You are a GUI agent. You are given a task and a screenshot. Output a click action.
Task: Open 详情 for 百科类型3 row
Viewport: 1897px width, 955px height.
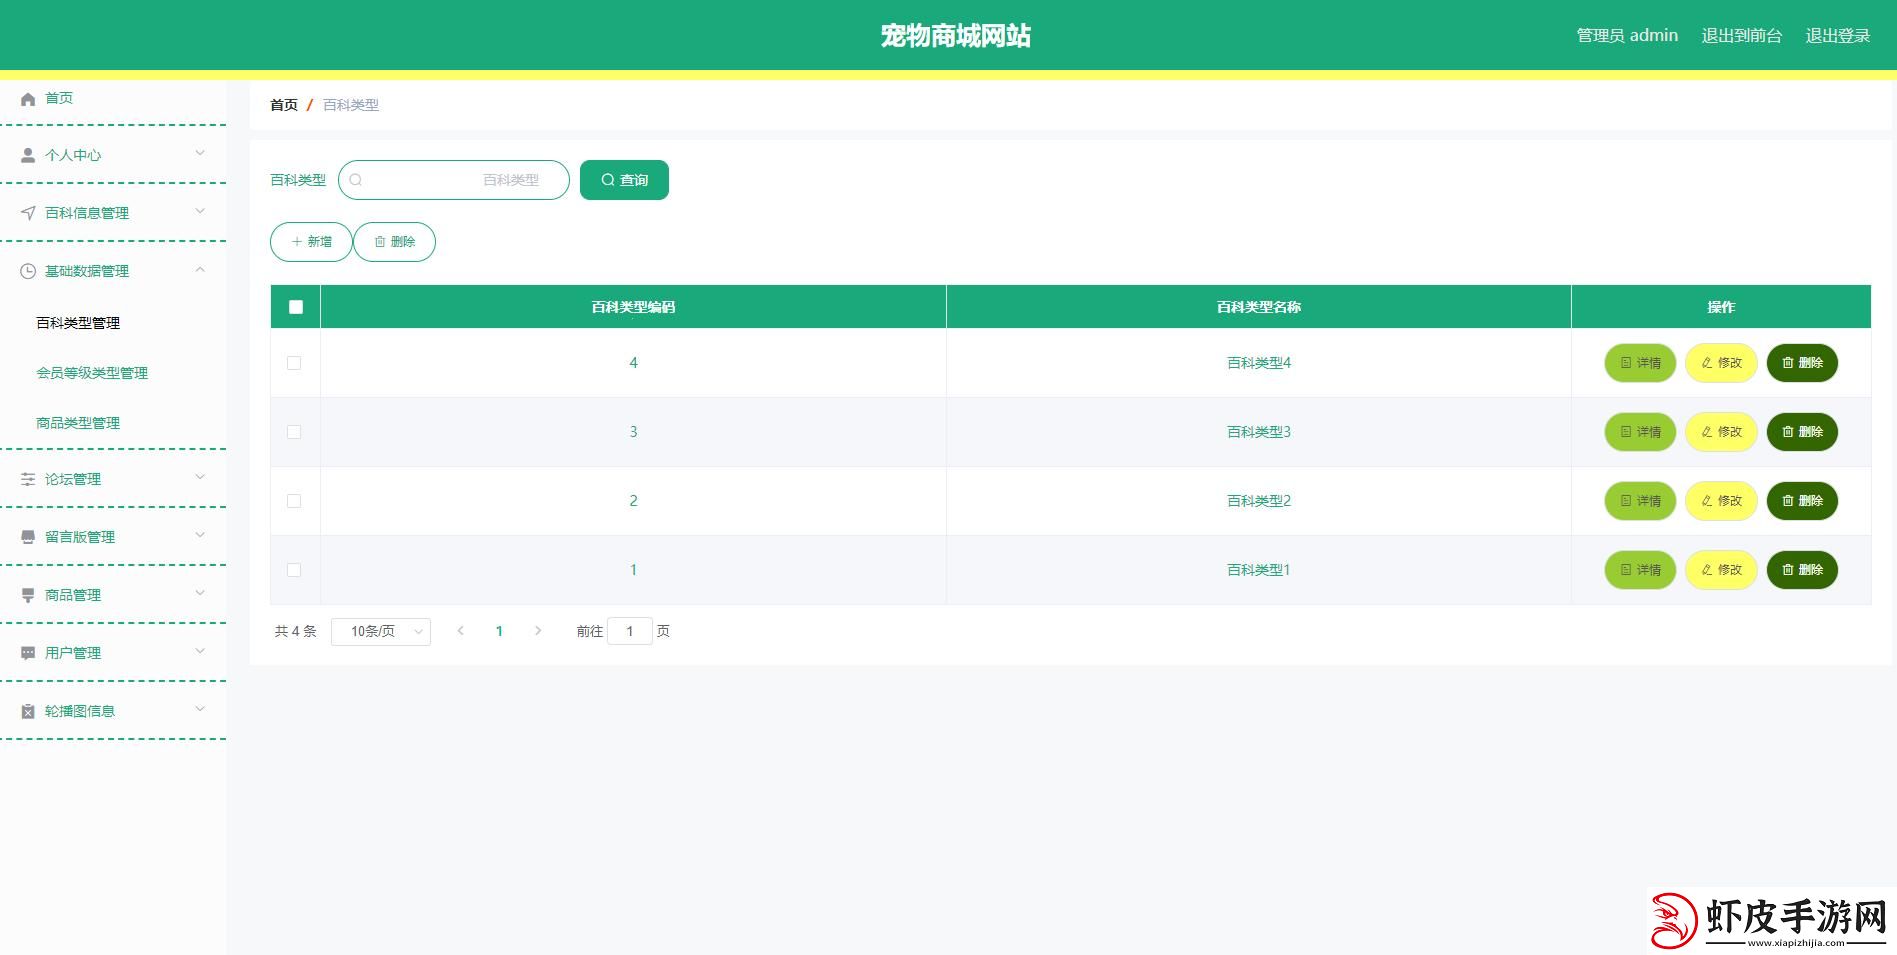[1640, 432]
